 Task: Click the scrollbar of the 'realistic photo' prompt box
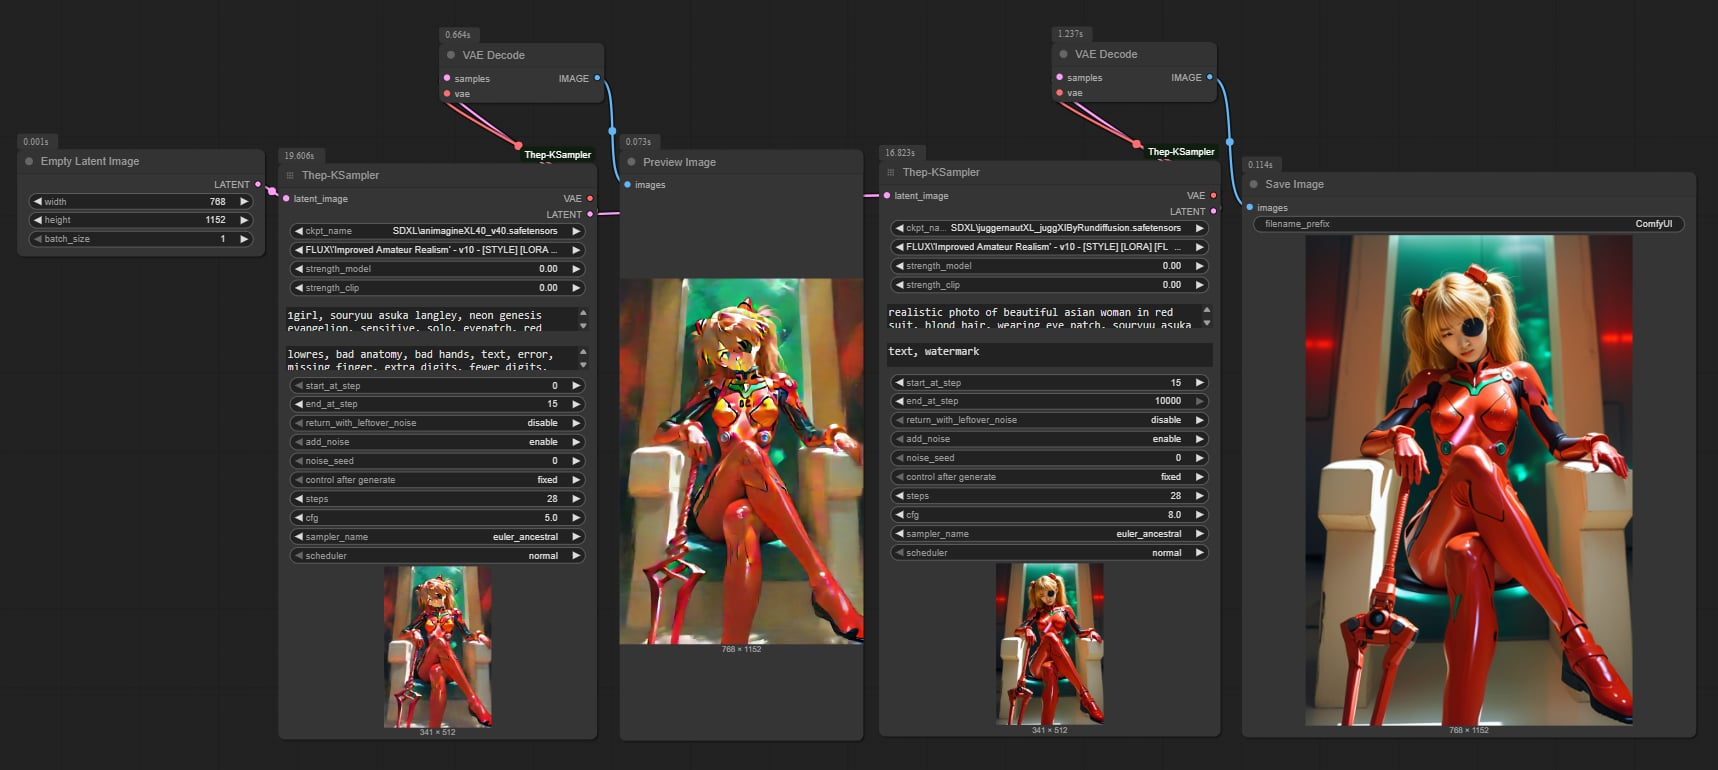(x=1207, y=317)
